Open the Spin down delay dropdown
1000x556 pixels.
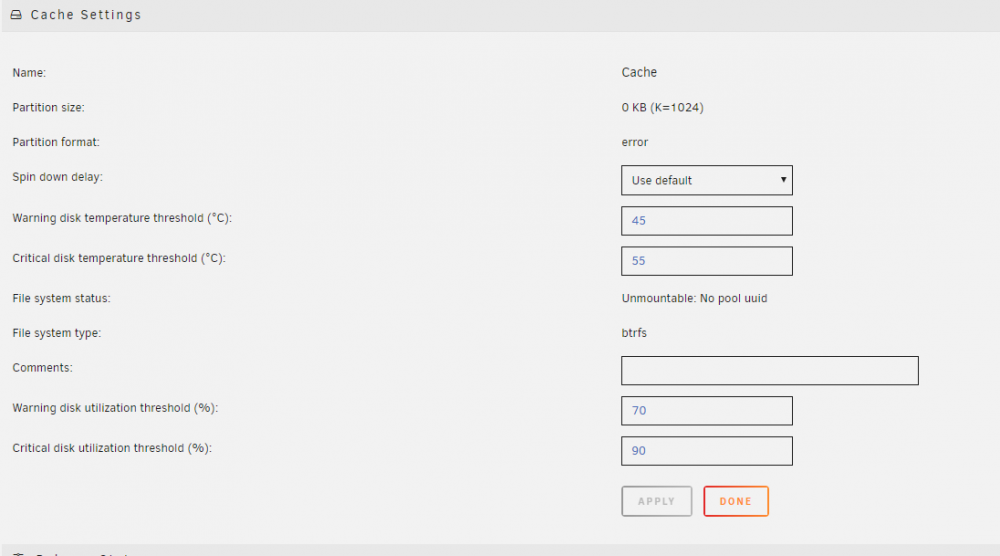point(707,180)
